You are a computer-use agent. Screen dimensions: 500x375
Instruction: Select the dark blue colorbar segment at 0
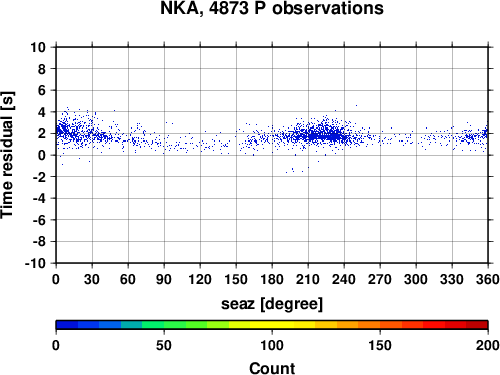coord(67,325)
